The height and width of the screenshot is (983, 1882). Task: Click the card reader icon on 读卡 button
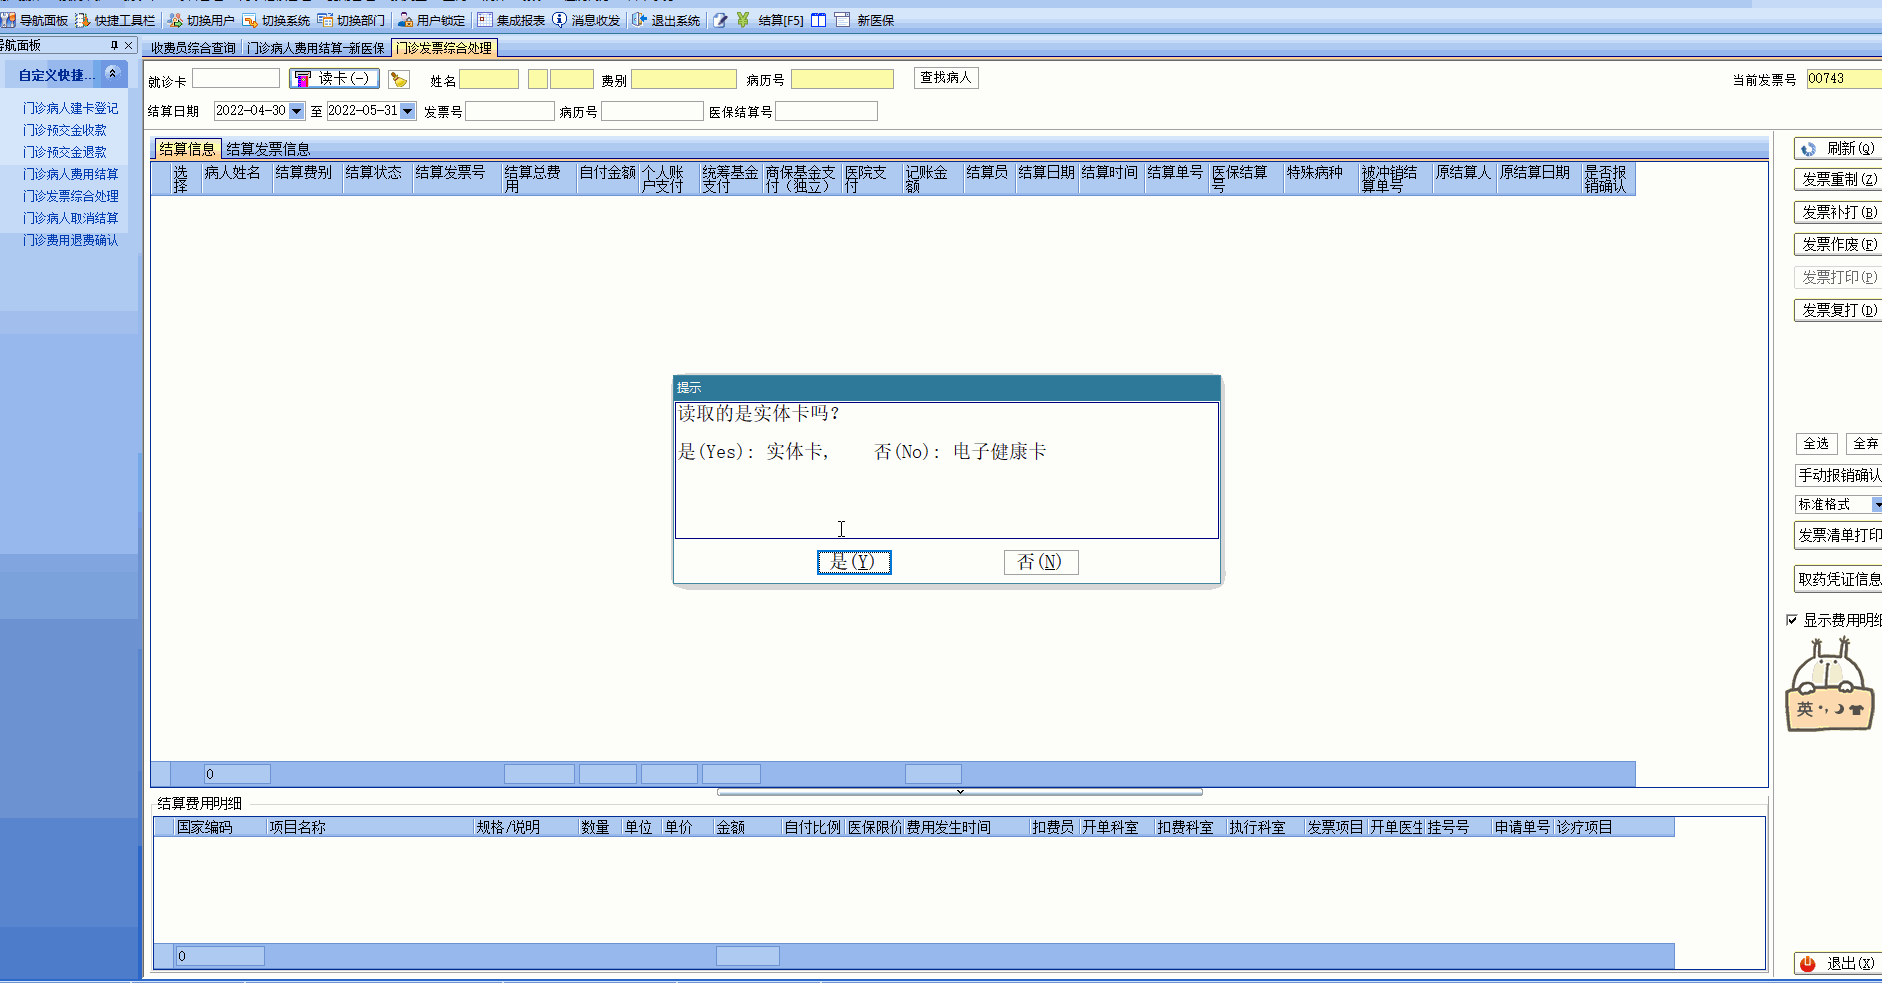303,79
